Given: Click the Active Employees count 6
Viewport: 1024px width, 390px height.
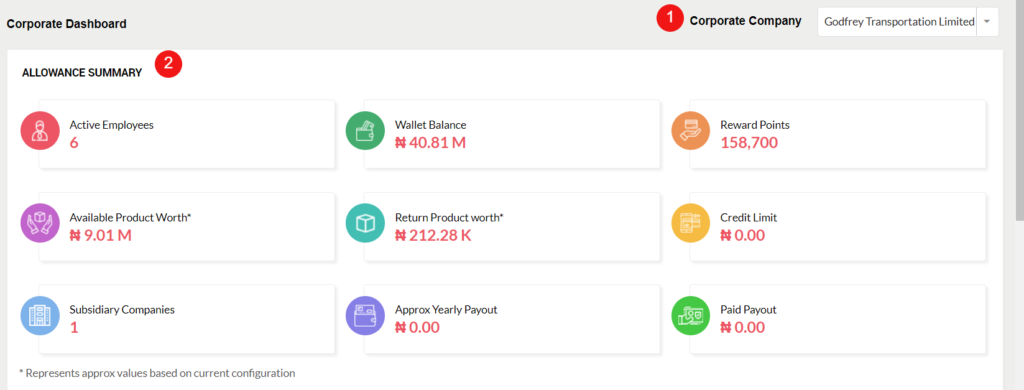Looking at the screenshot, I should 74,142.
